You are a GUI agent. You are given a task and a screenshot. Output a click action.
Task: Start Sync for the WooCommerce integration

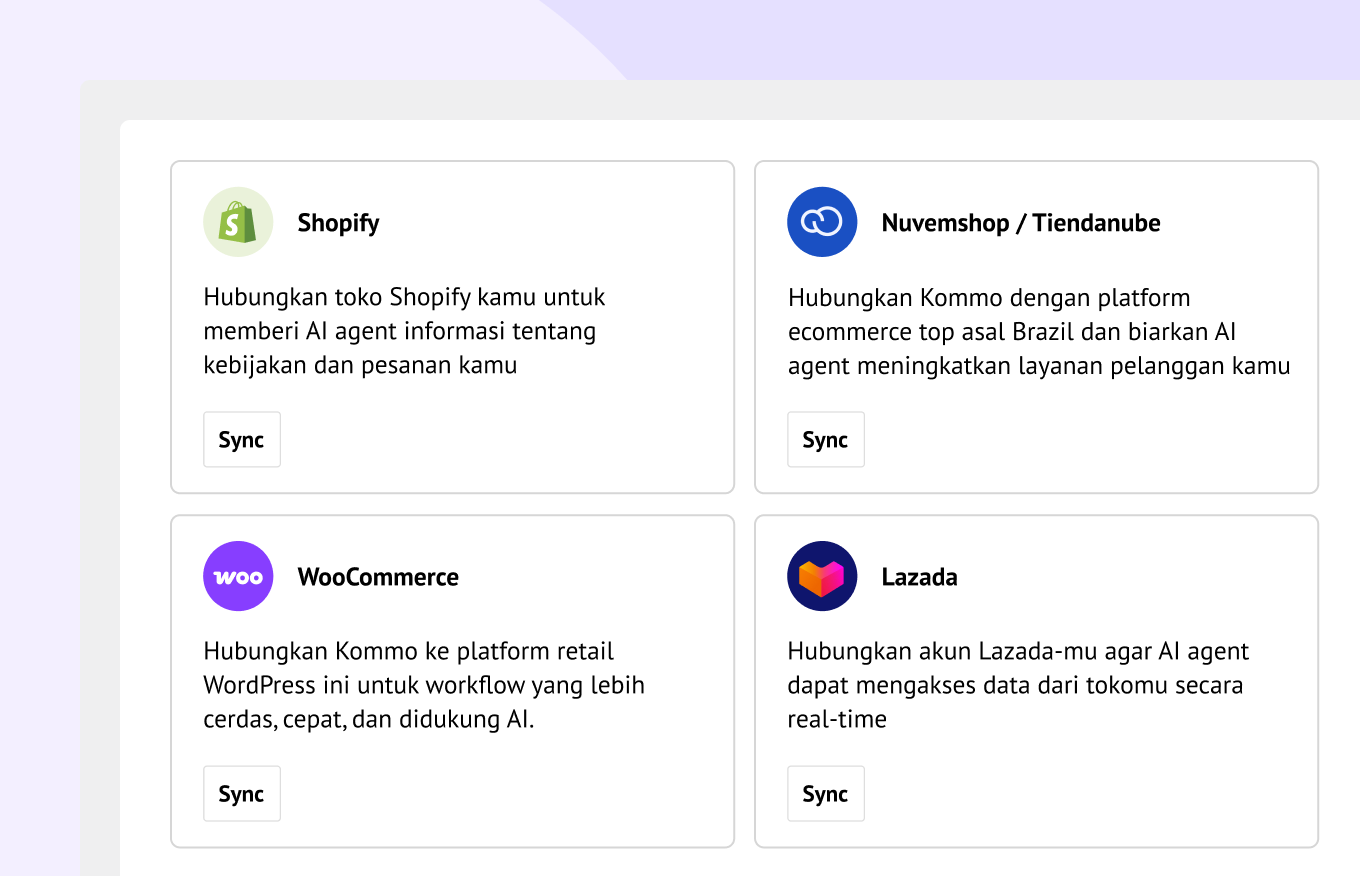pos(242,793)
